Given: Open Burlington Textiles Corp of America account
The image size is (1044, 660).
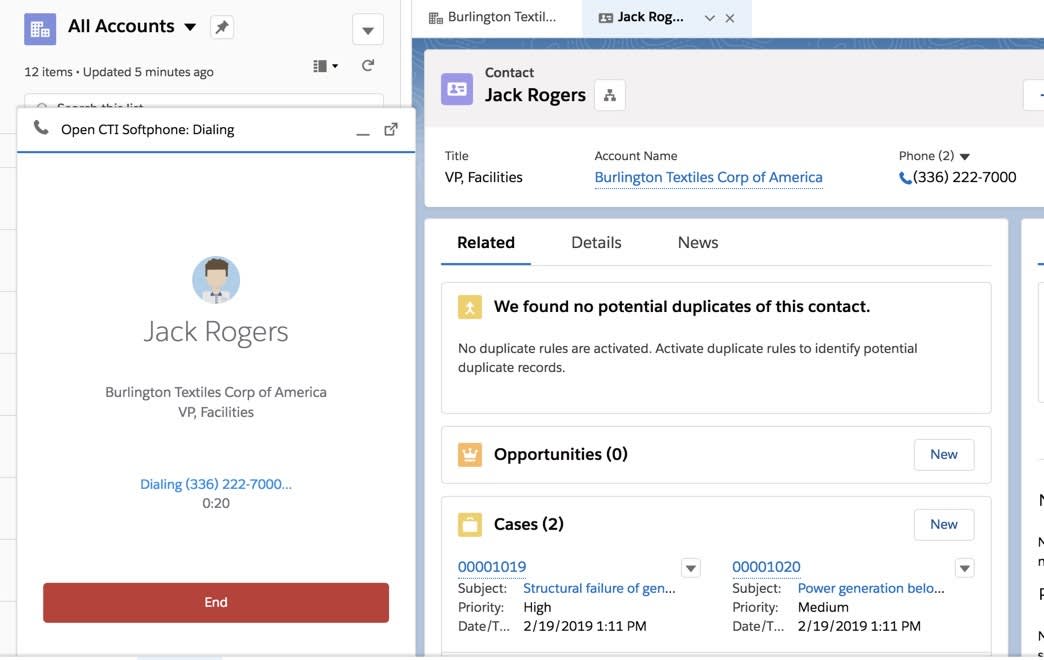Looking at the screenshot, I should pos(708,177).
